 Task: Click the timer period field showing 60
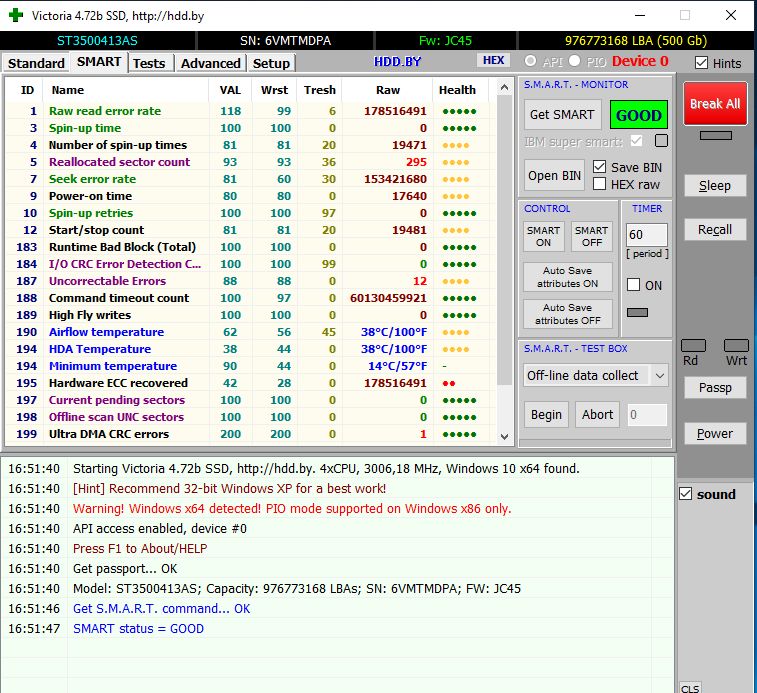(x=646, y=235)
